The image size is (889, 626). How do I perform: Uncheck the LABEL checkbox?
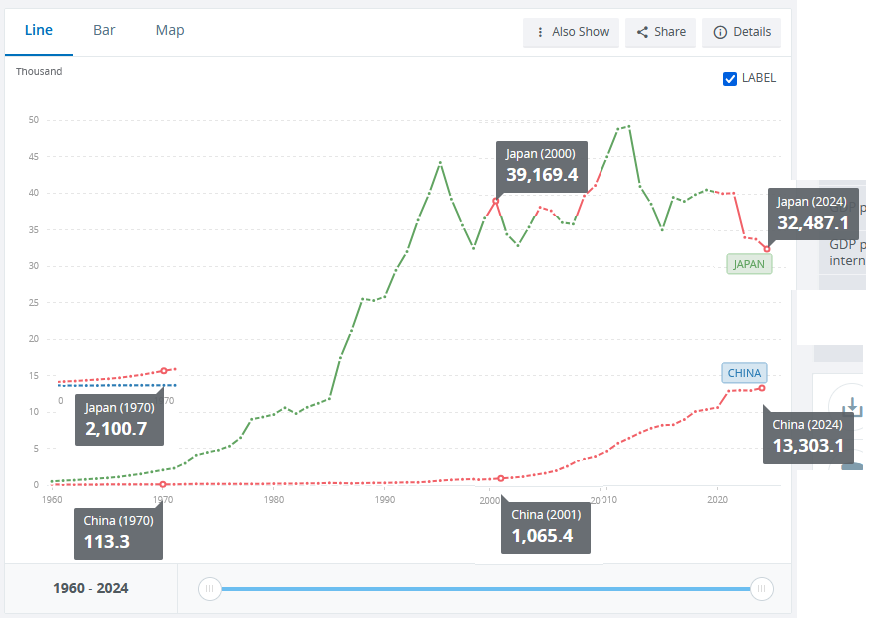730,79
